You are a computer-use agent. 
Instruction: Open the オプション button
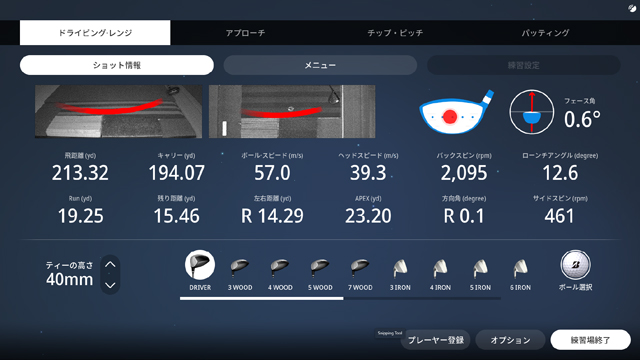[510, 340]
